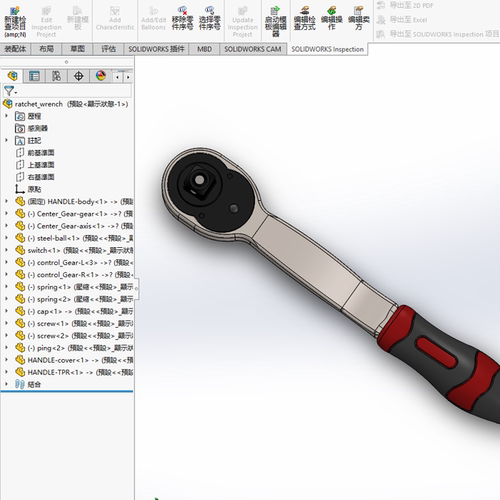
Task: Switch to the SOLIDWORKS CAM tab
Action: (x=253, y=49)
